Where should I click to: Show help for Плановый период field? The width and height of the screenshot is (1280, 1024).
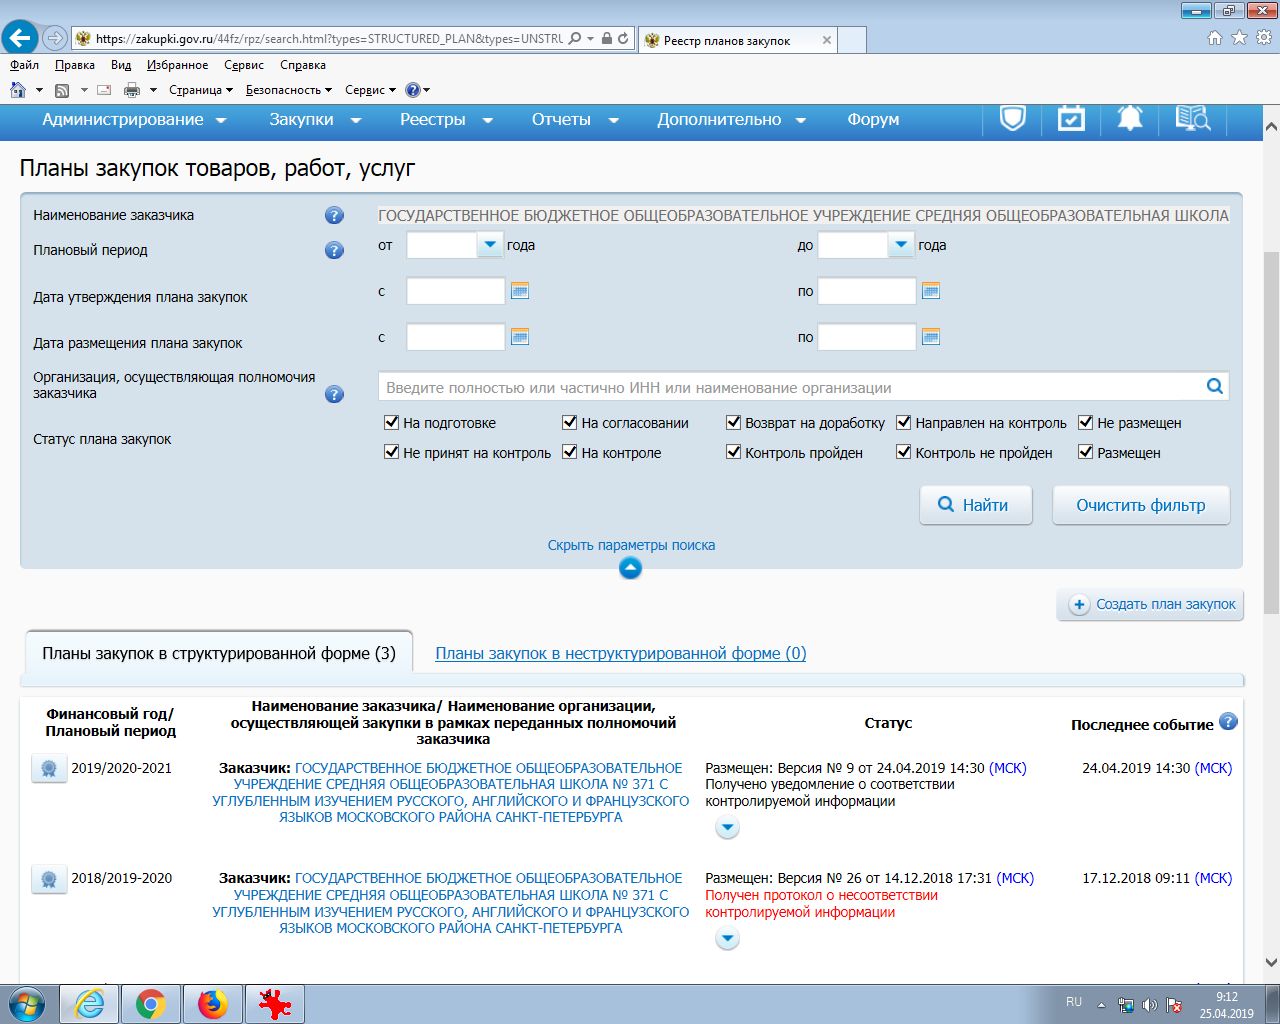[334, 250]
